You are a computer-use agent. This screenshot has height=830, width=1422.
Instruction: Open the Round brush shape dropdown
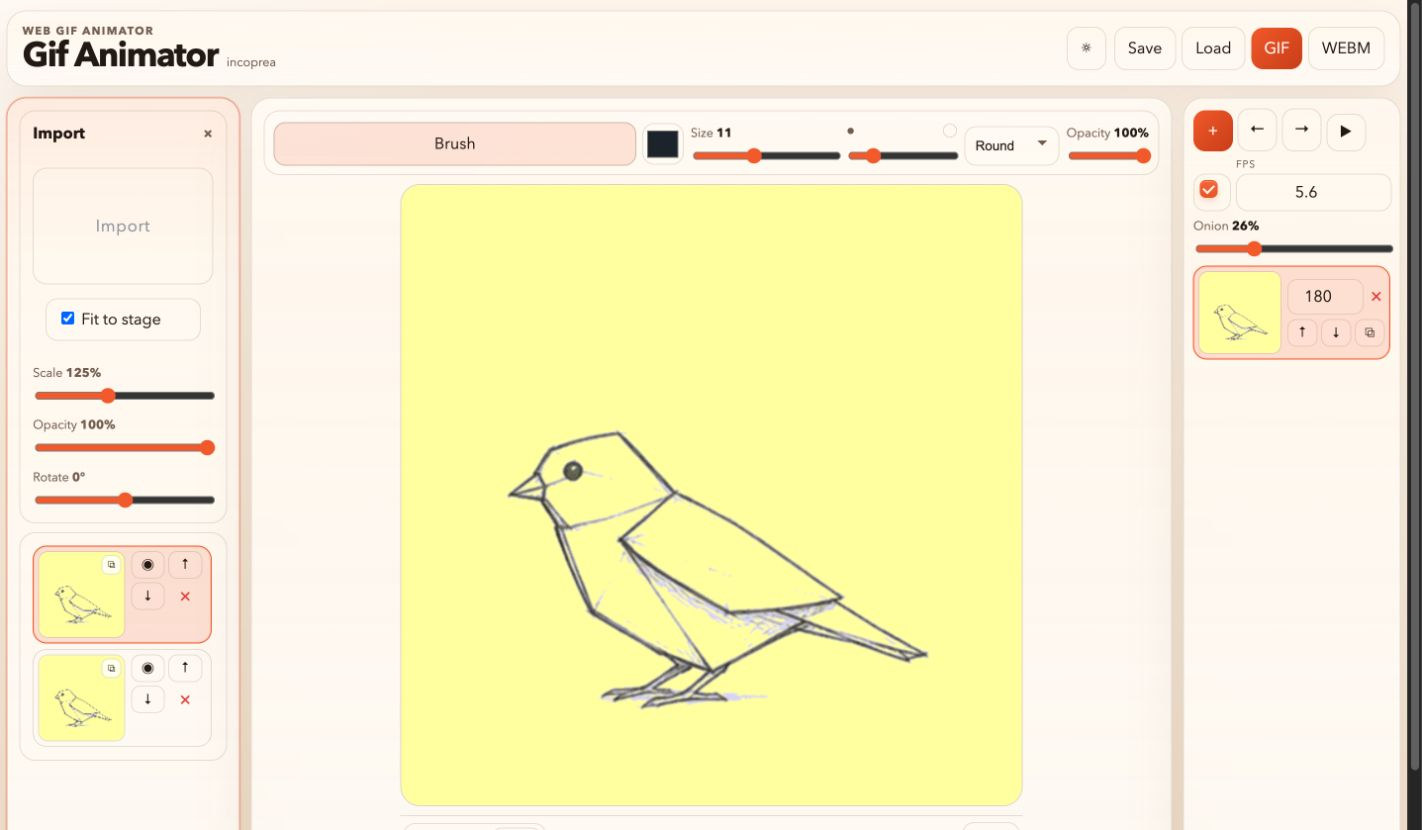point(1011,146)
